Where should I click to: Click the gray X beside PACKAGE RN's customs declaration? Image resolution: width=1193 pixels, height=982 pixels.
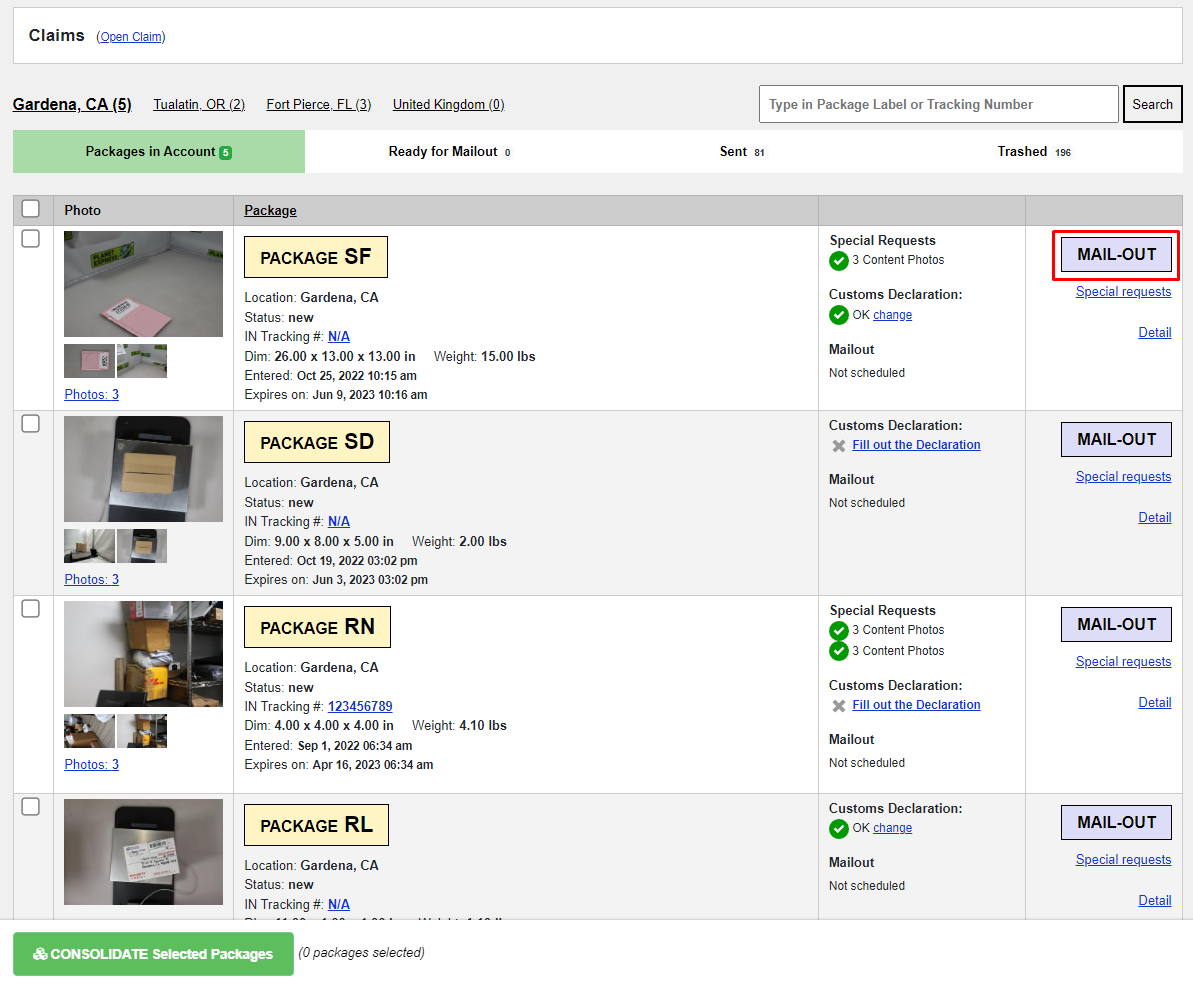point(839,705)
